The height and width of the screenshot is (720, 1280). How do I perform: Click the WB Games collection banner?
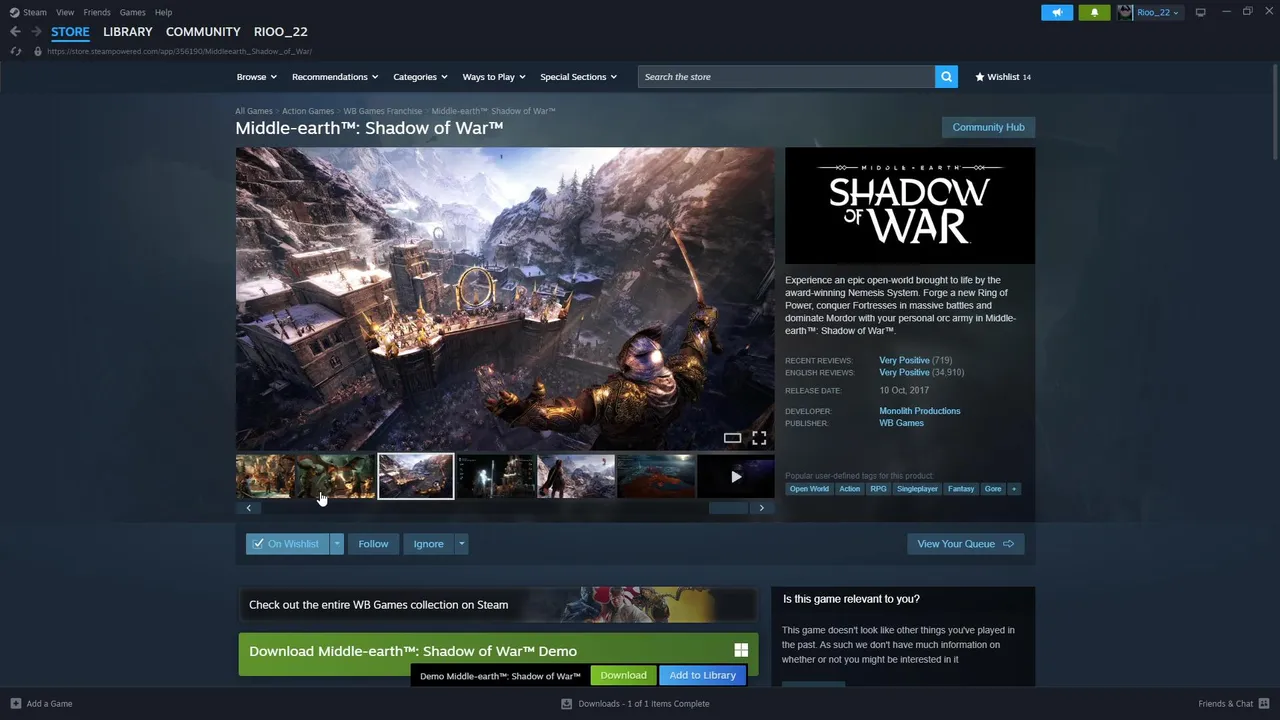pos(498,605)
